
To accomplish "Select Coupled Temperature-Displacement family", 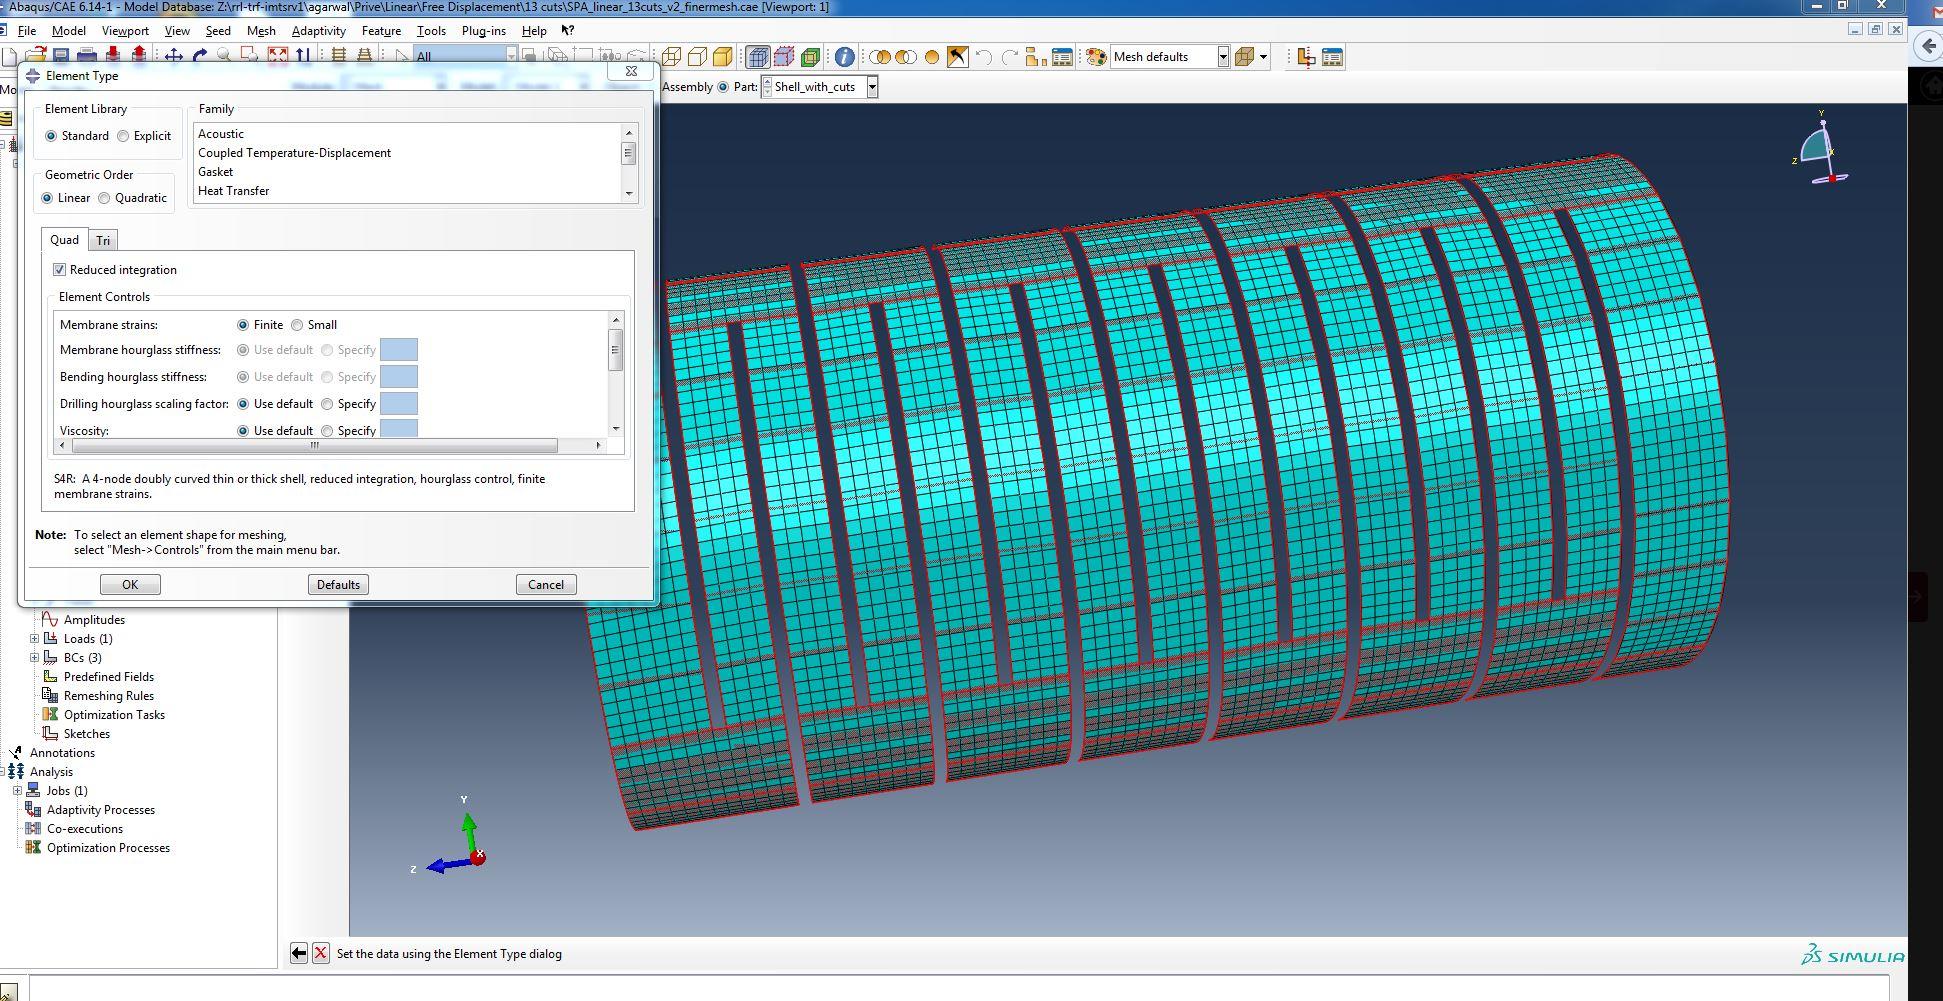I will 294,153.
